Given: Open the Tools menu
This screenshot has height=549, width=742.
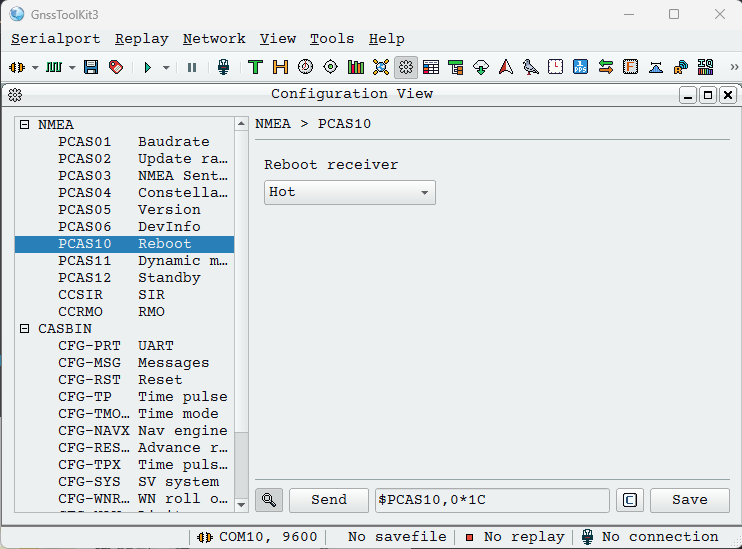Looking at the screenshot, I should click(x=331, y=39).
